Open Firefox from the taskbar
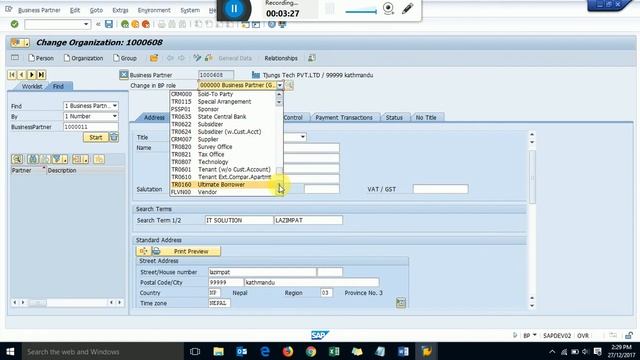Viewport: 640px width, 360px height. (x=288, y=351)
